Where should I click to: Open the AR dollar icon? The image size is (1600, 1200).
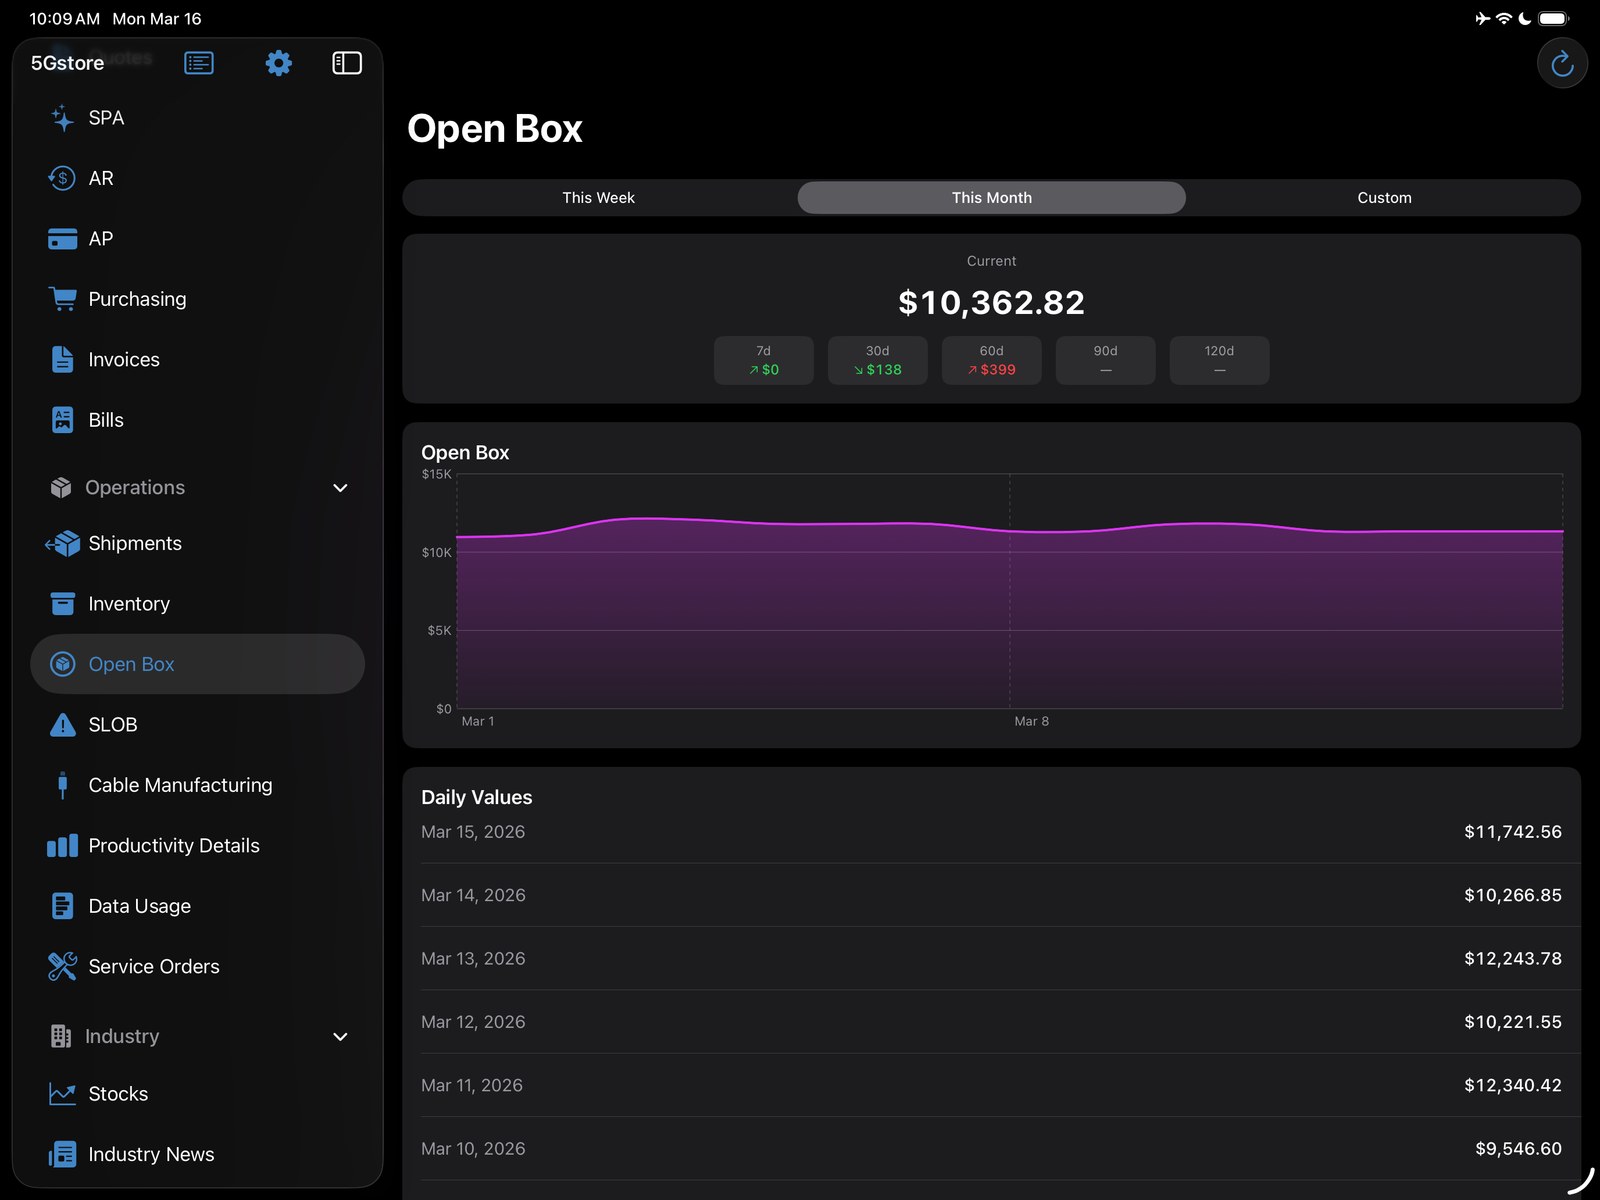pos(61,178)
